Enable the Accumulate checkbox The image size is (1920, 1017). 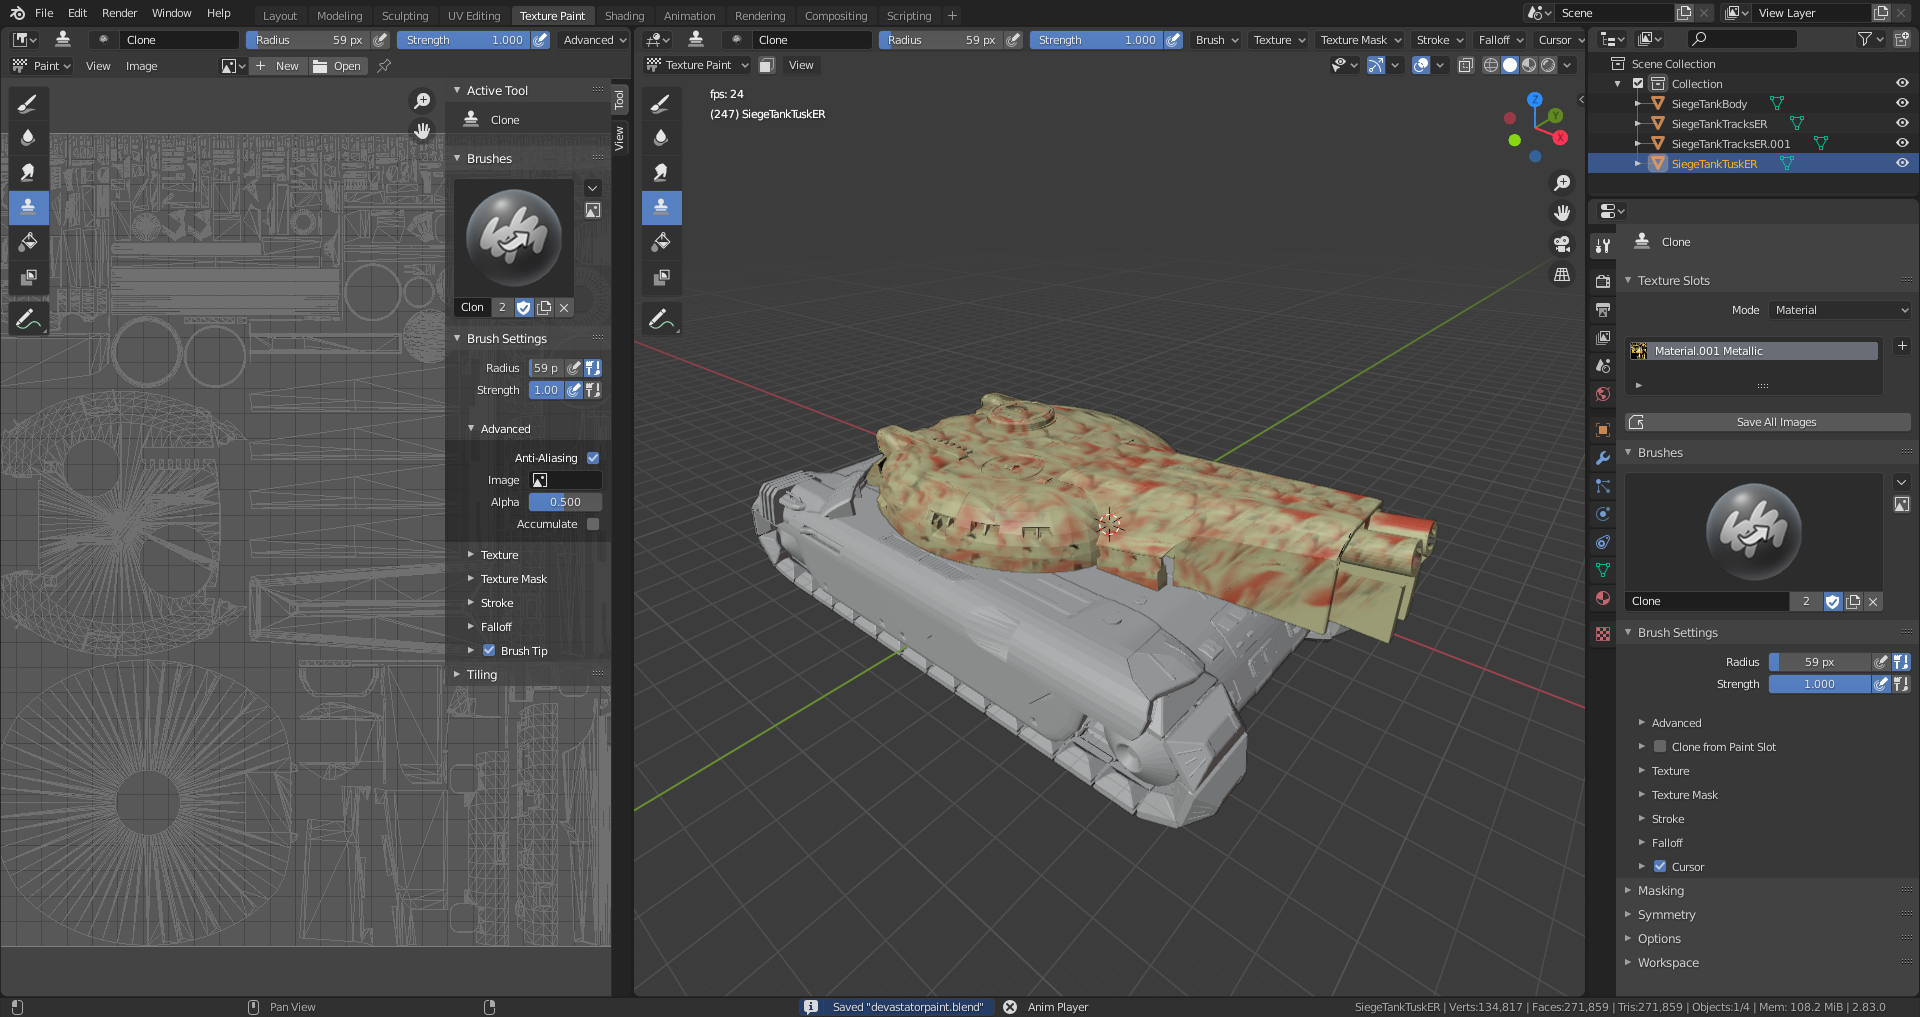[593, 524]
